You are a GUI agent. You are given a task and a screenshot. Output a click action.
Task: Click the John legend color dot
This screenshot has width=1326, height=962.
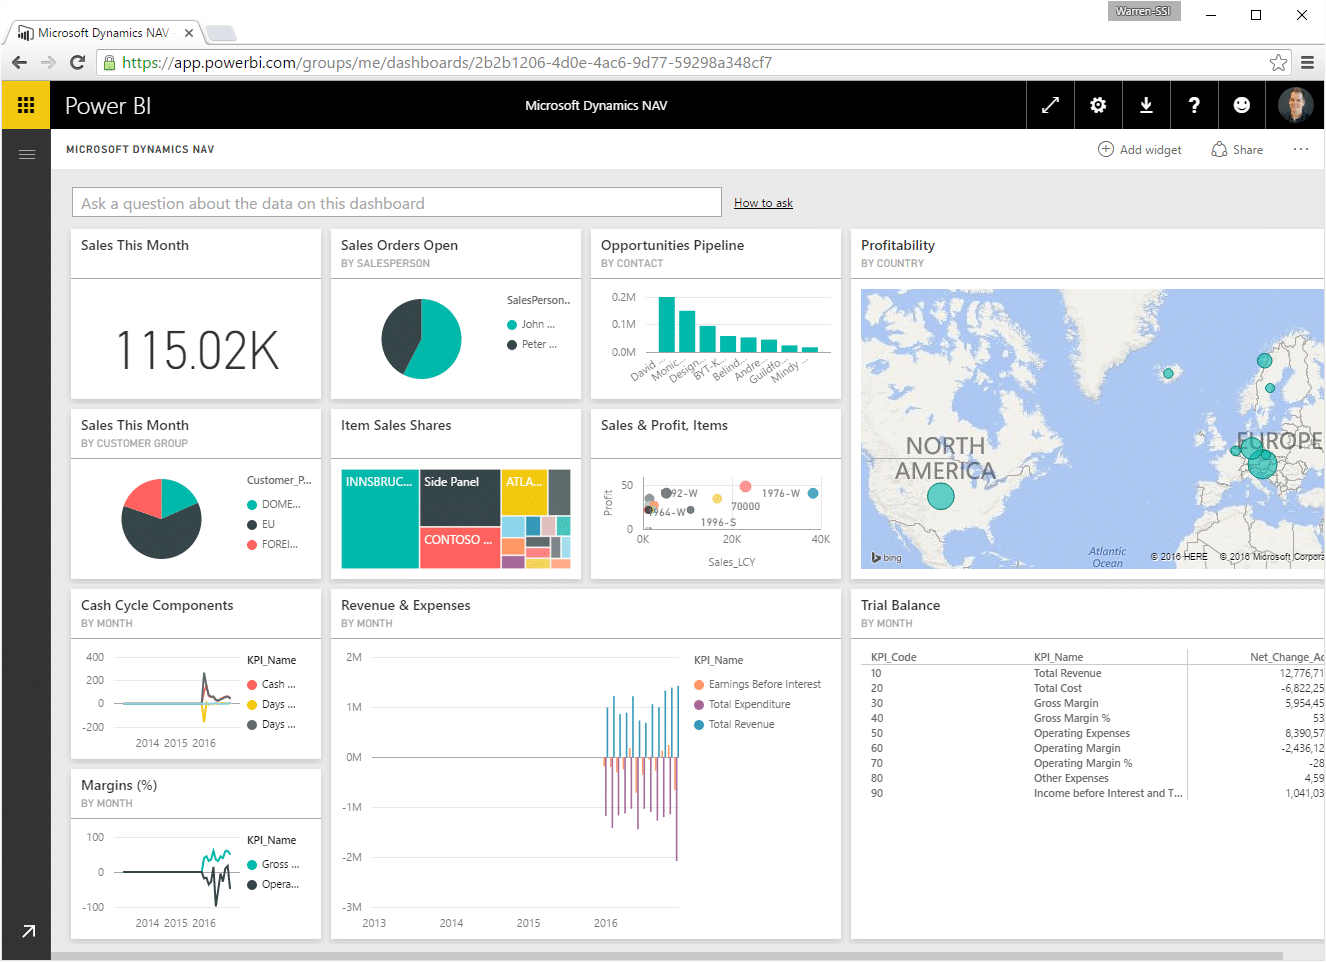512,324
